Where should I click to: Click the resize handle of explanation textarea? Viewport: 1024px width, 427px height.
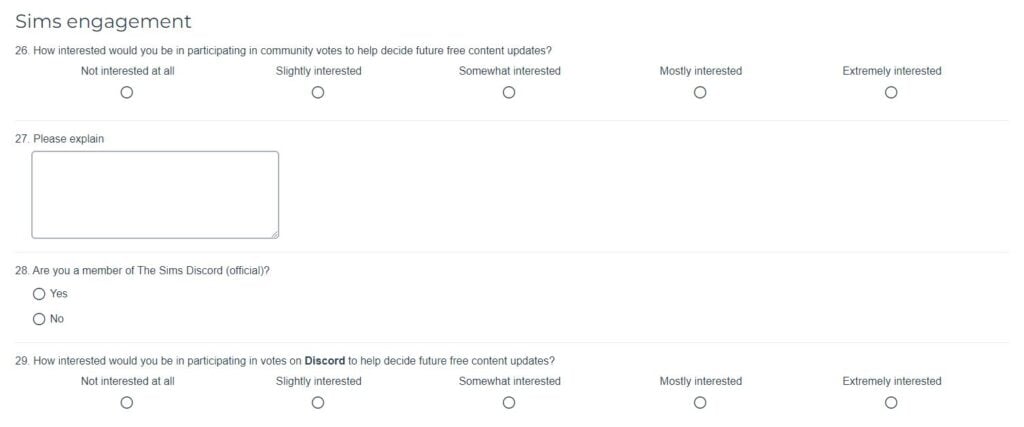[x=275, y=234]
